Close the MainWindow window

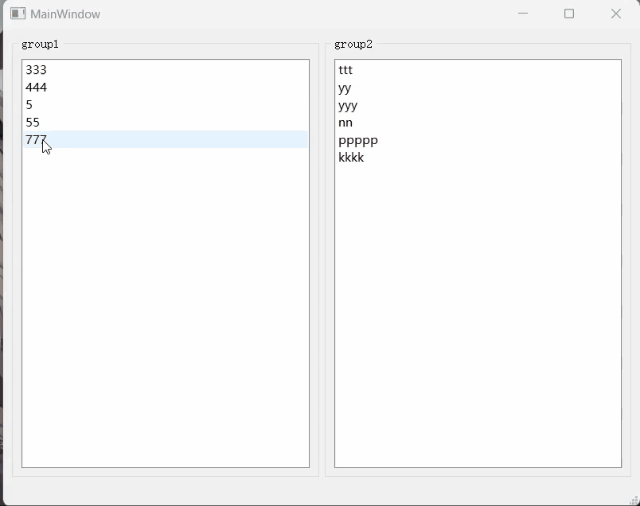point(616,14)
